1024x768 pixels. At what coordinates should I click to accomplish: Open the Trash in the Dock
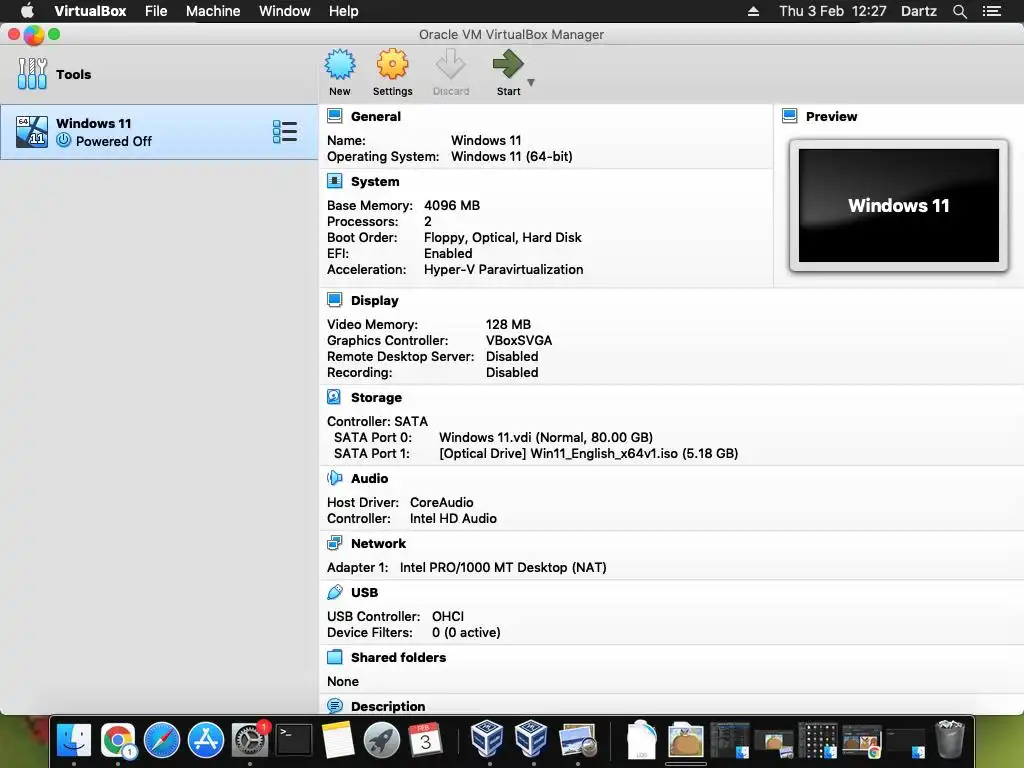pyautogui.click(x=950, y=739)
